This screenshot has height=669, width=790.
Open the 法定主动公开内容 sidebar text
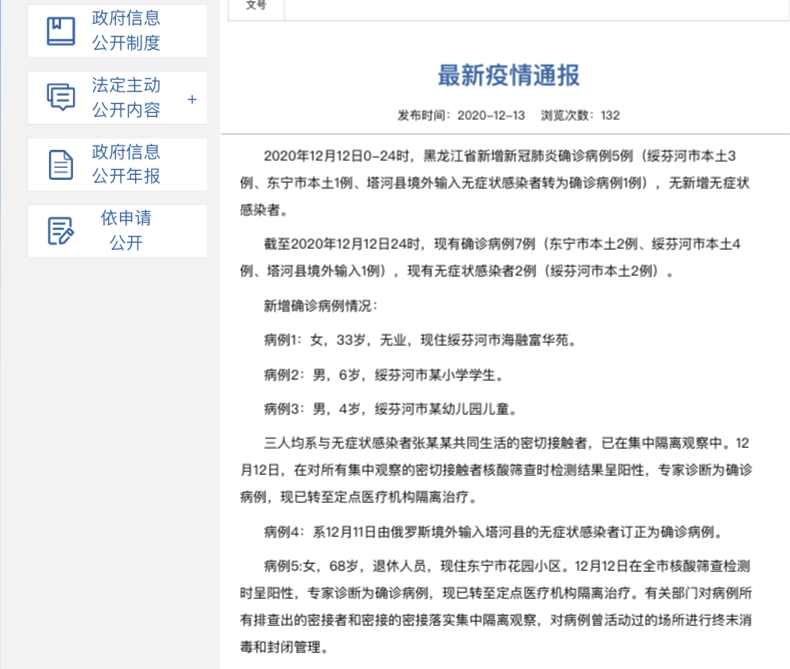pyautogui.click(x=126, y=97)
